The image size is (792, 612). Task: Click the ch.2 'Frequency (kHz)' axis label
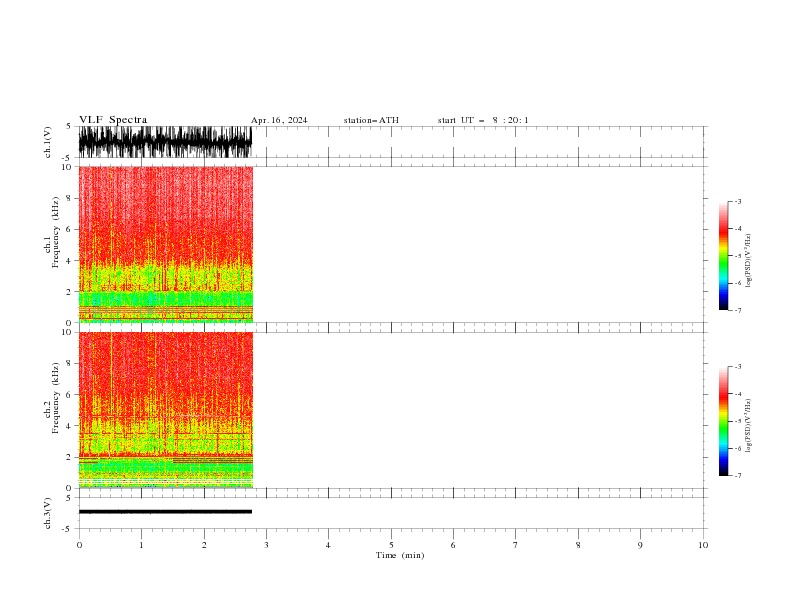pos(56,398)
